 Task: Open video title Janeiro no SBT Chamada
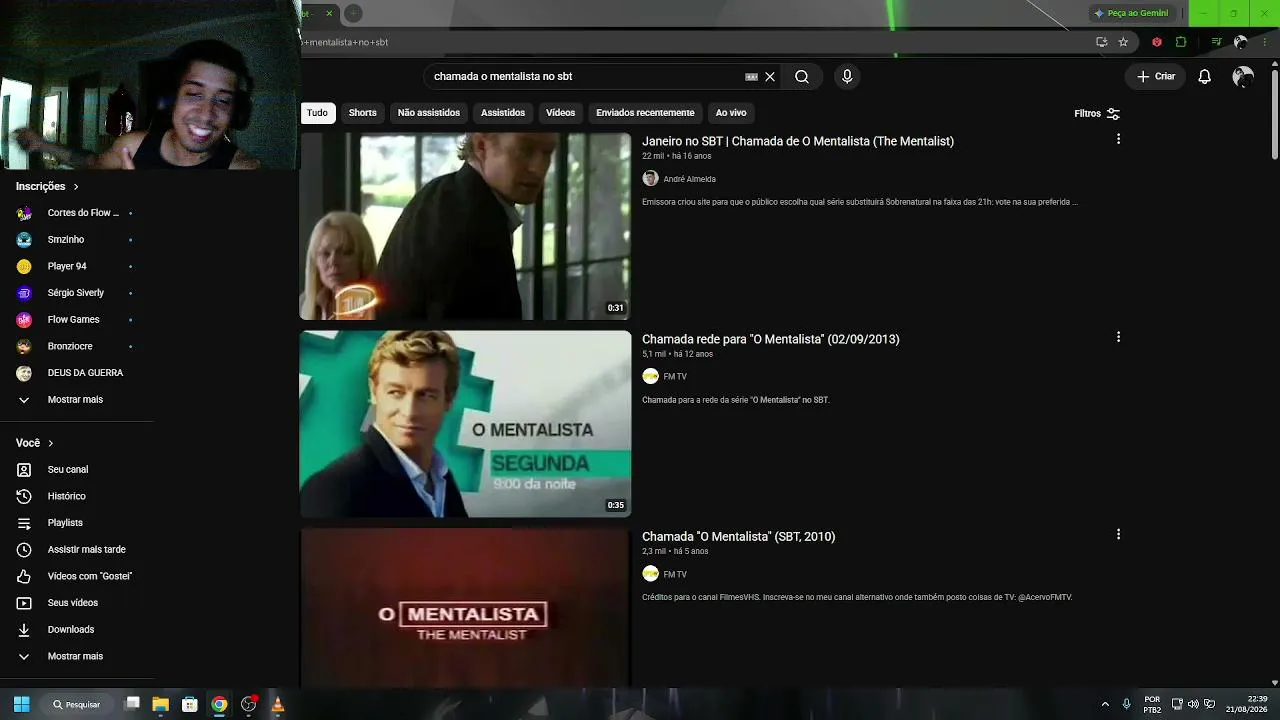point(798,142)
